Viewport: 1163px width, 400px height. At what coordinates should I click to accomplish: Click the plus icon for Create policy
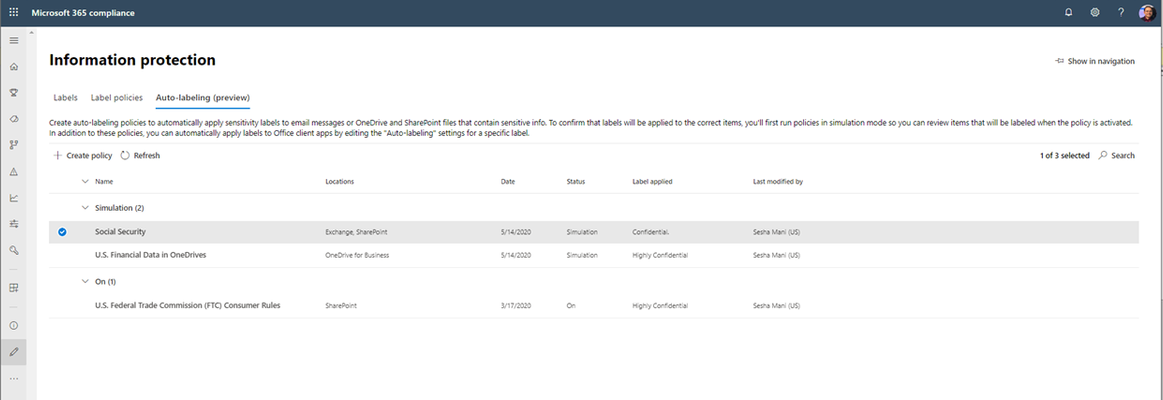click(58, 156)
